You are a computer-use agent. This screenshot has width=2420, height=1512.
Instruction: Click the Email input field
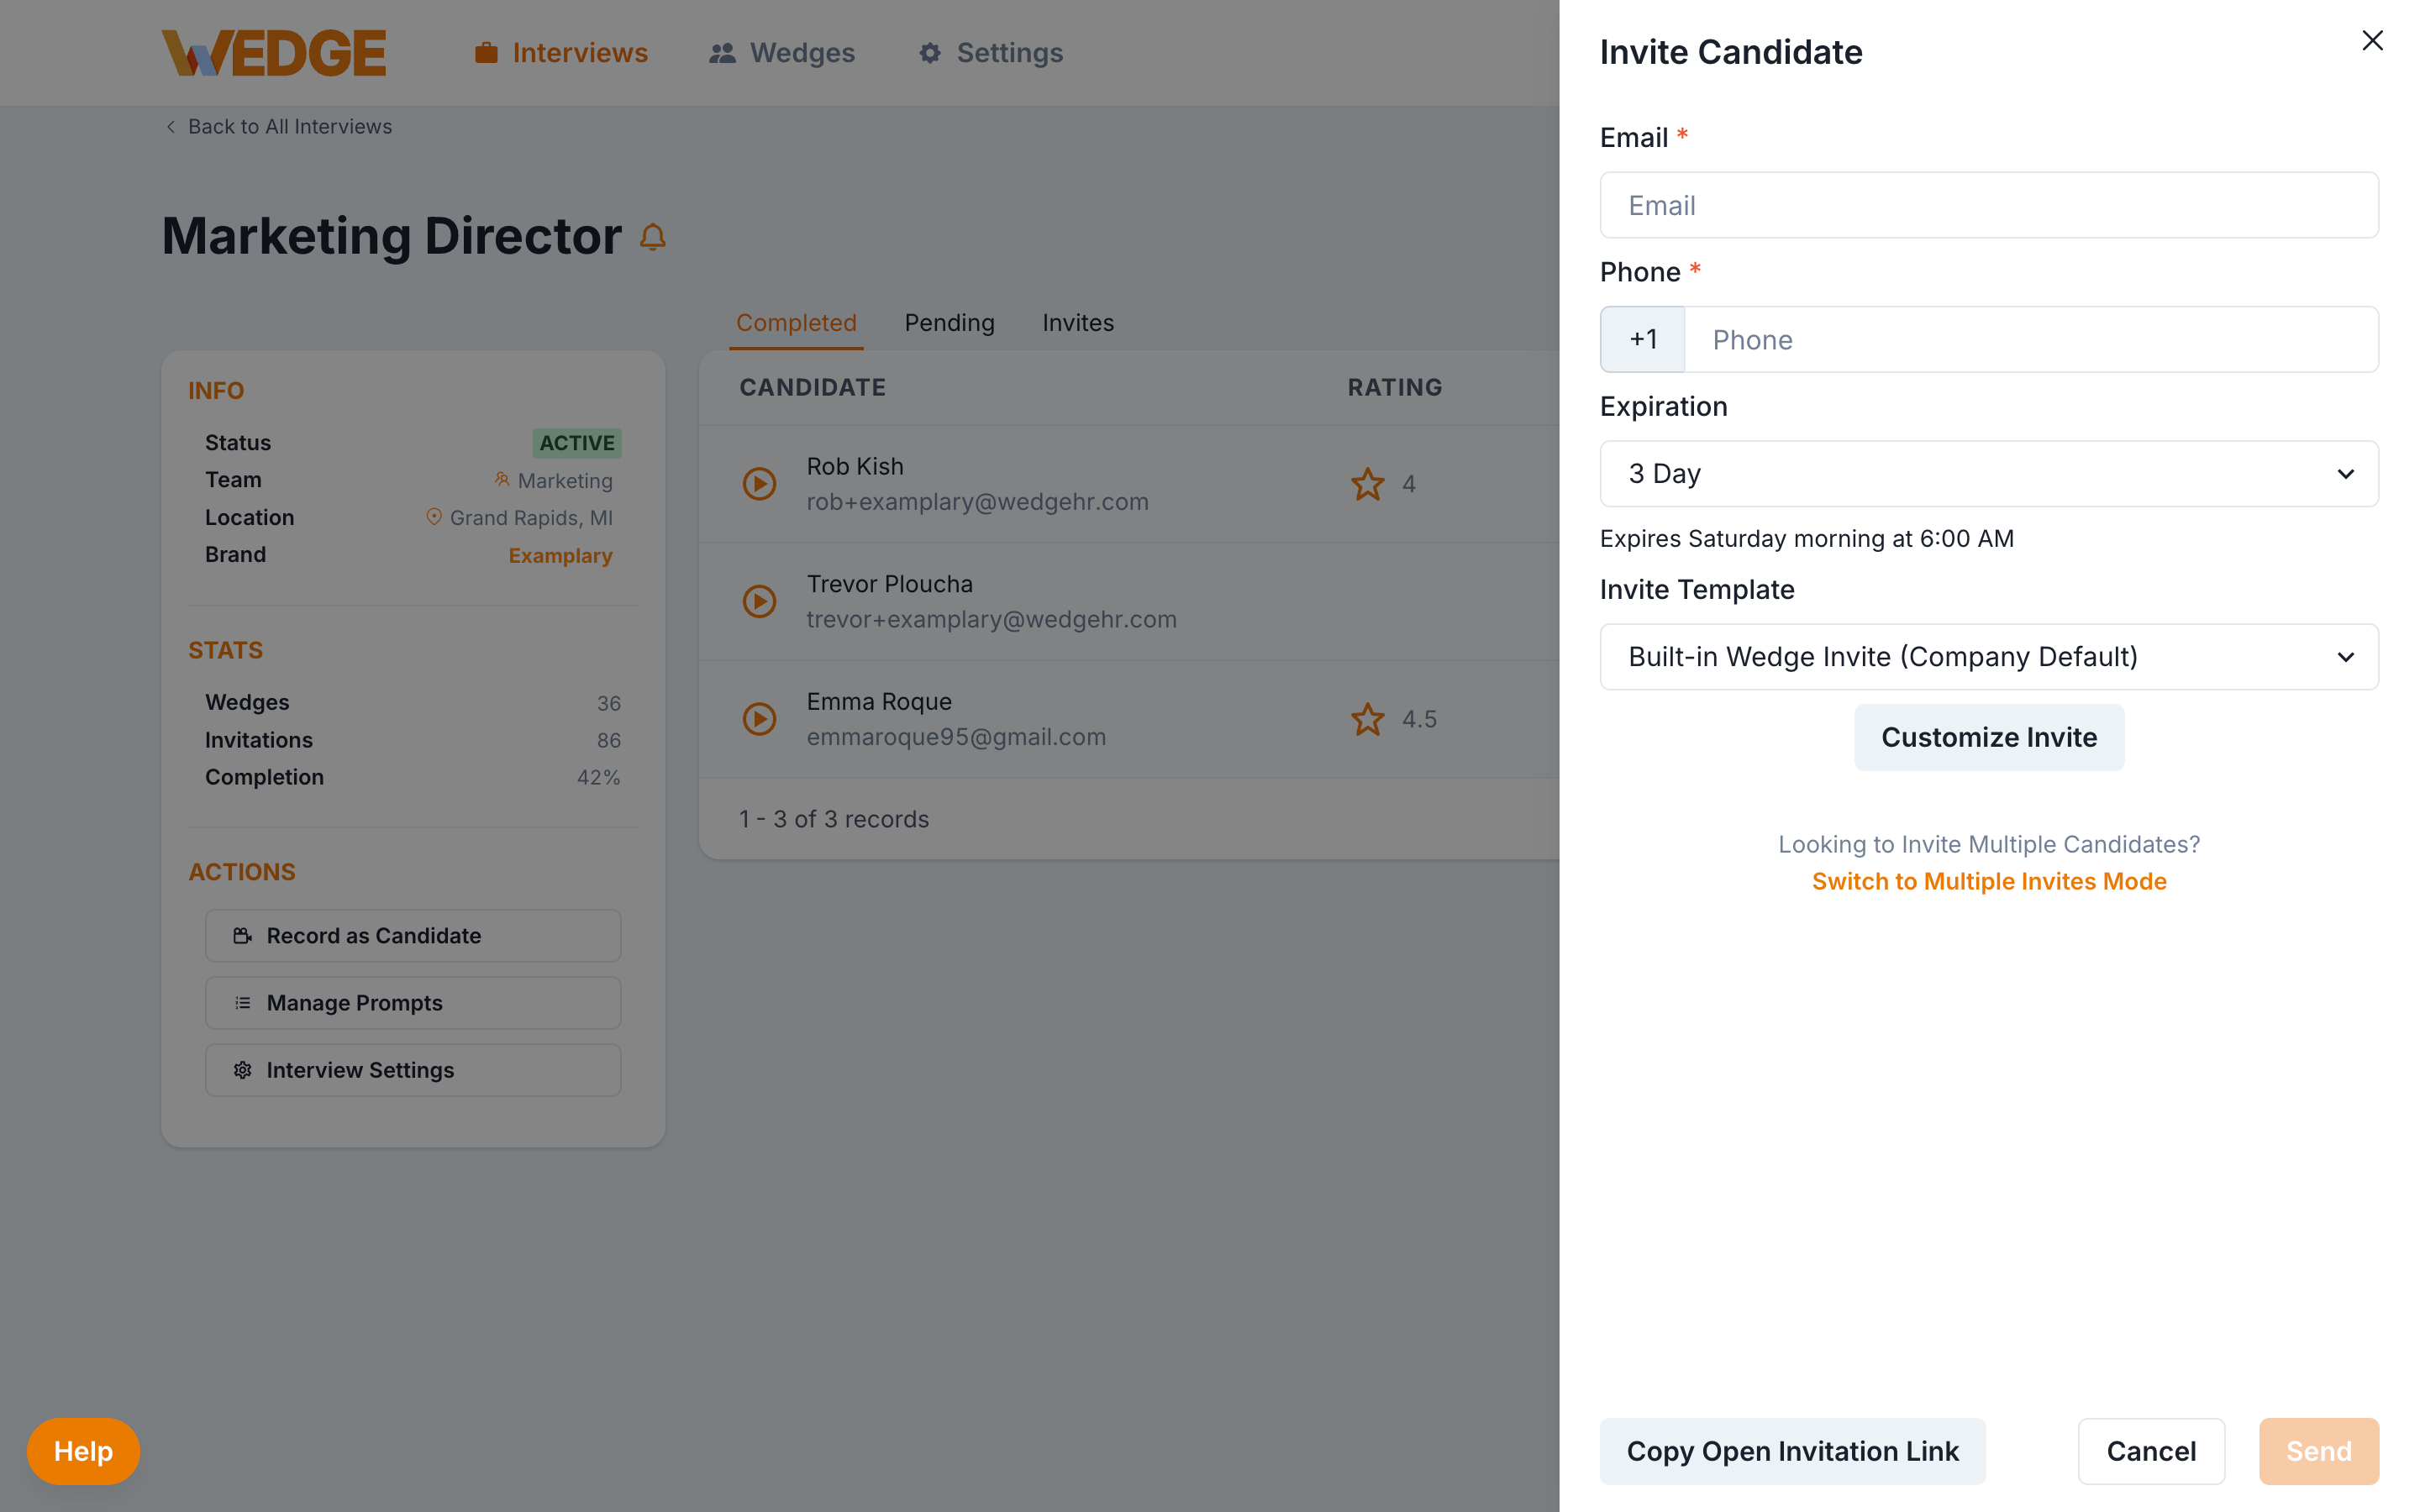[x=1988, y=204]
